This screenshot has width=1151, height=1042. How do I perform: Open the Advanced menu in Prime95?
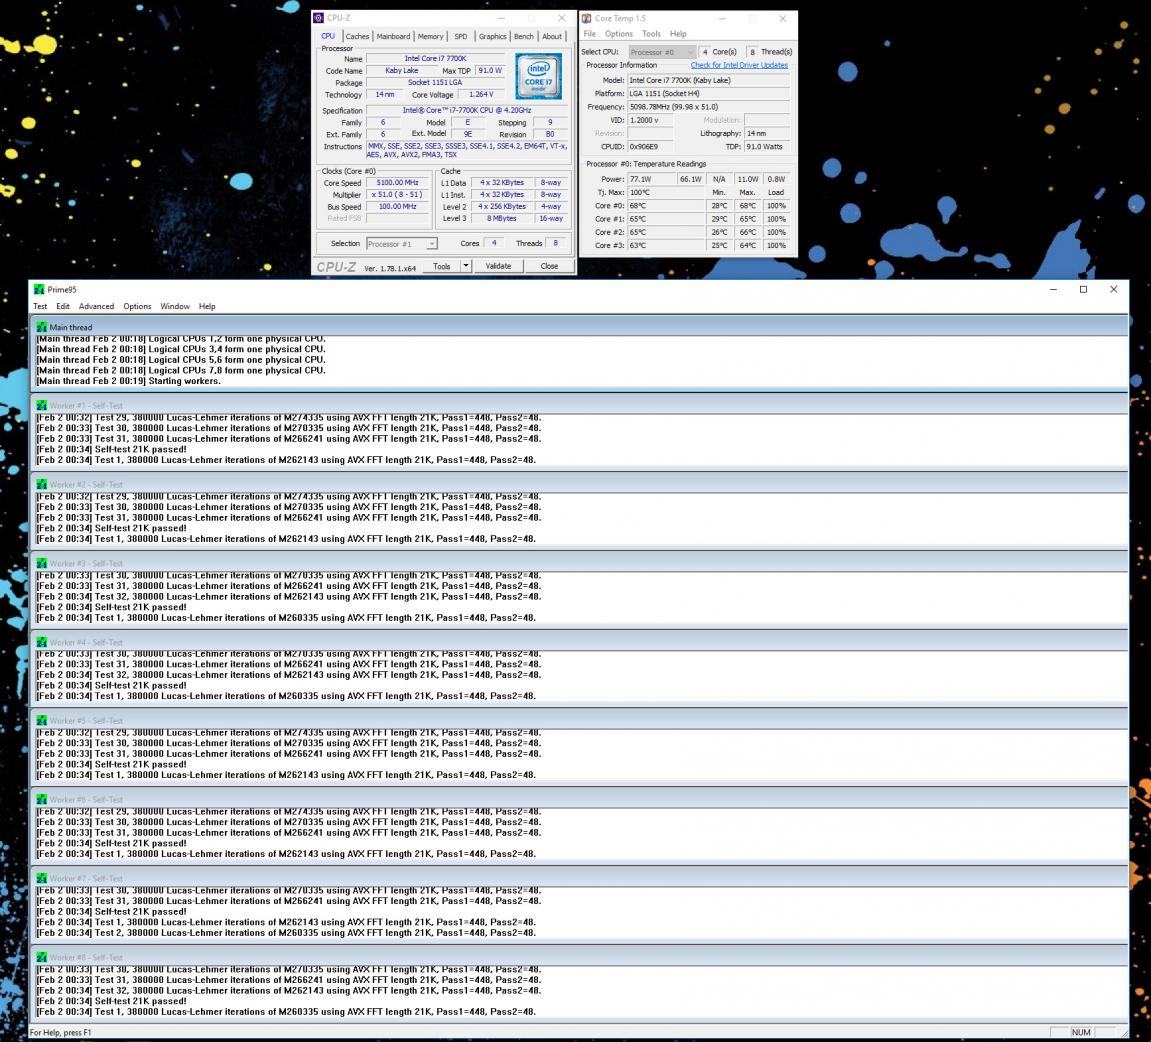click(x=96, y=307)
